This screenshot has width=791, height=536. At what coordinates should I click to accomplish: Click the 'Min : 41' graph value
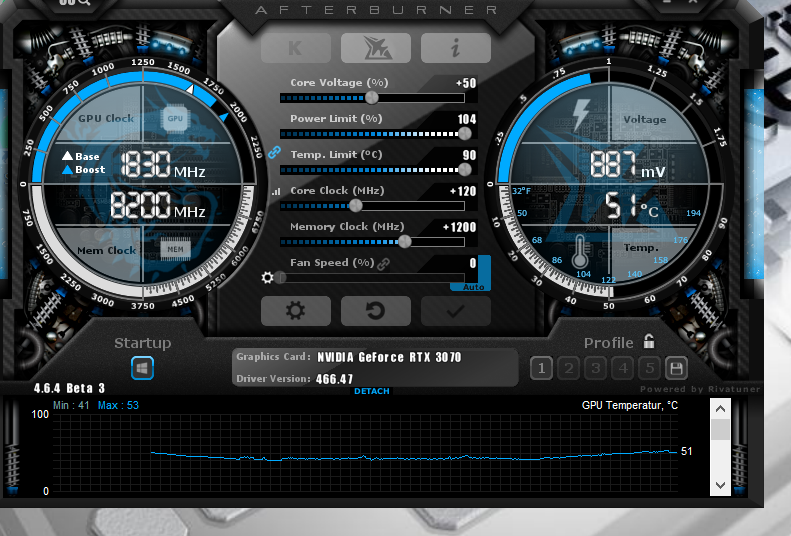click(x=71, y=405)
